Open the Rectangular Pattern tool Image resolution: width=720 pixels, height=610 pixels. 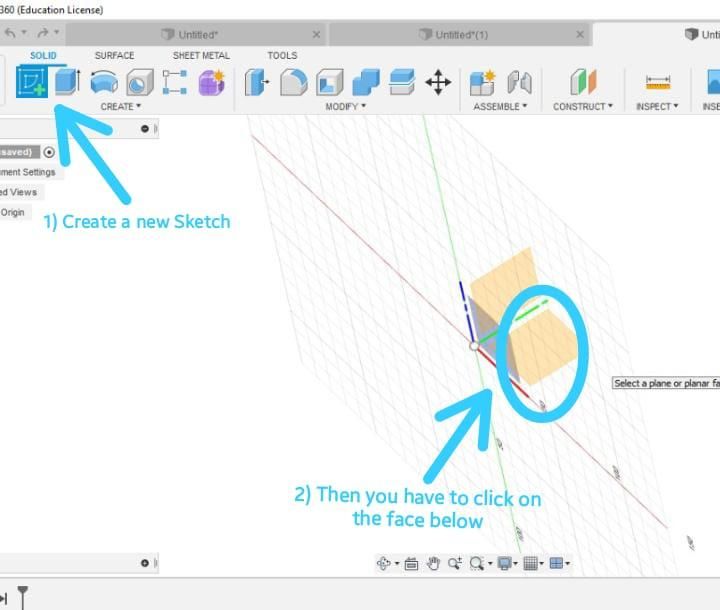click(174, 82)
